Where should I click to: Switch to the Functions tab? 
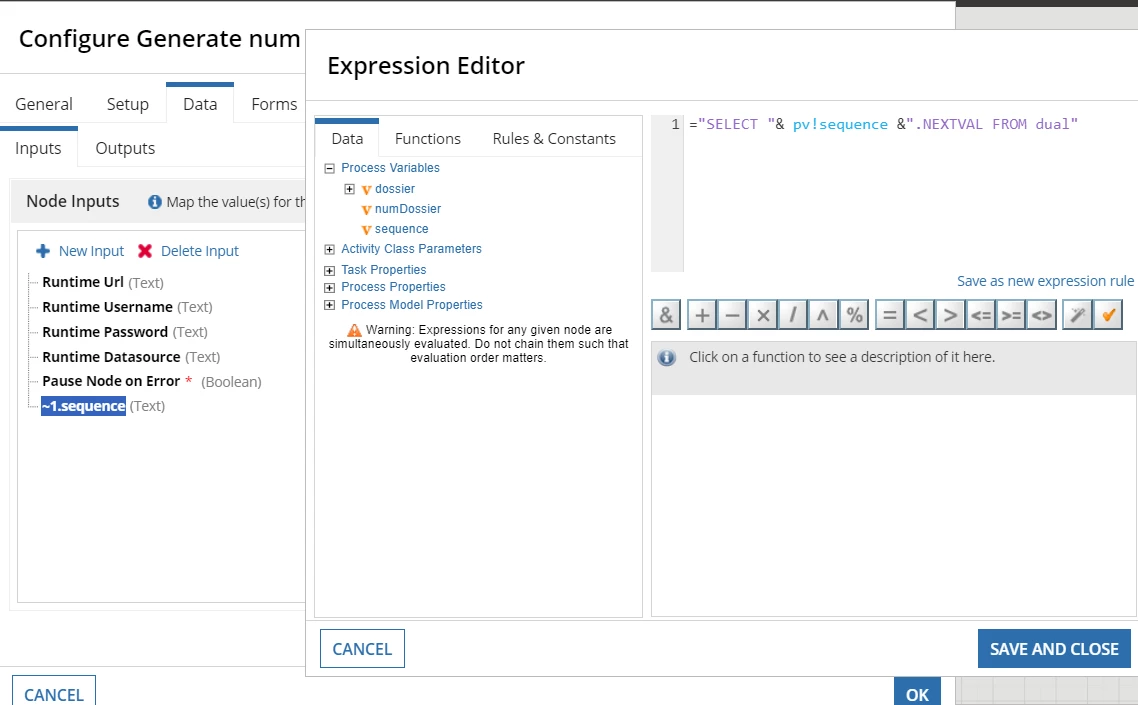[x=427, y=139]
